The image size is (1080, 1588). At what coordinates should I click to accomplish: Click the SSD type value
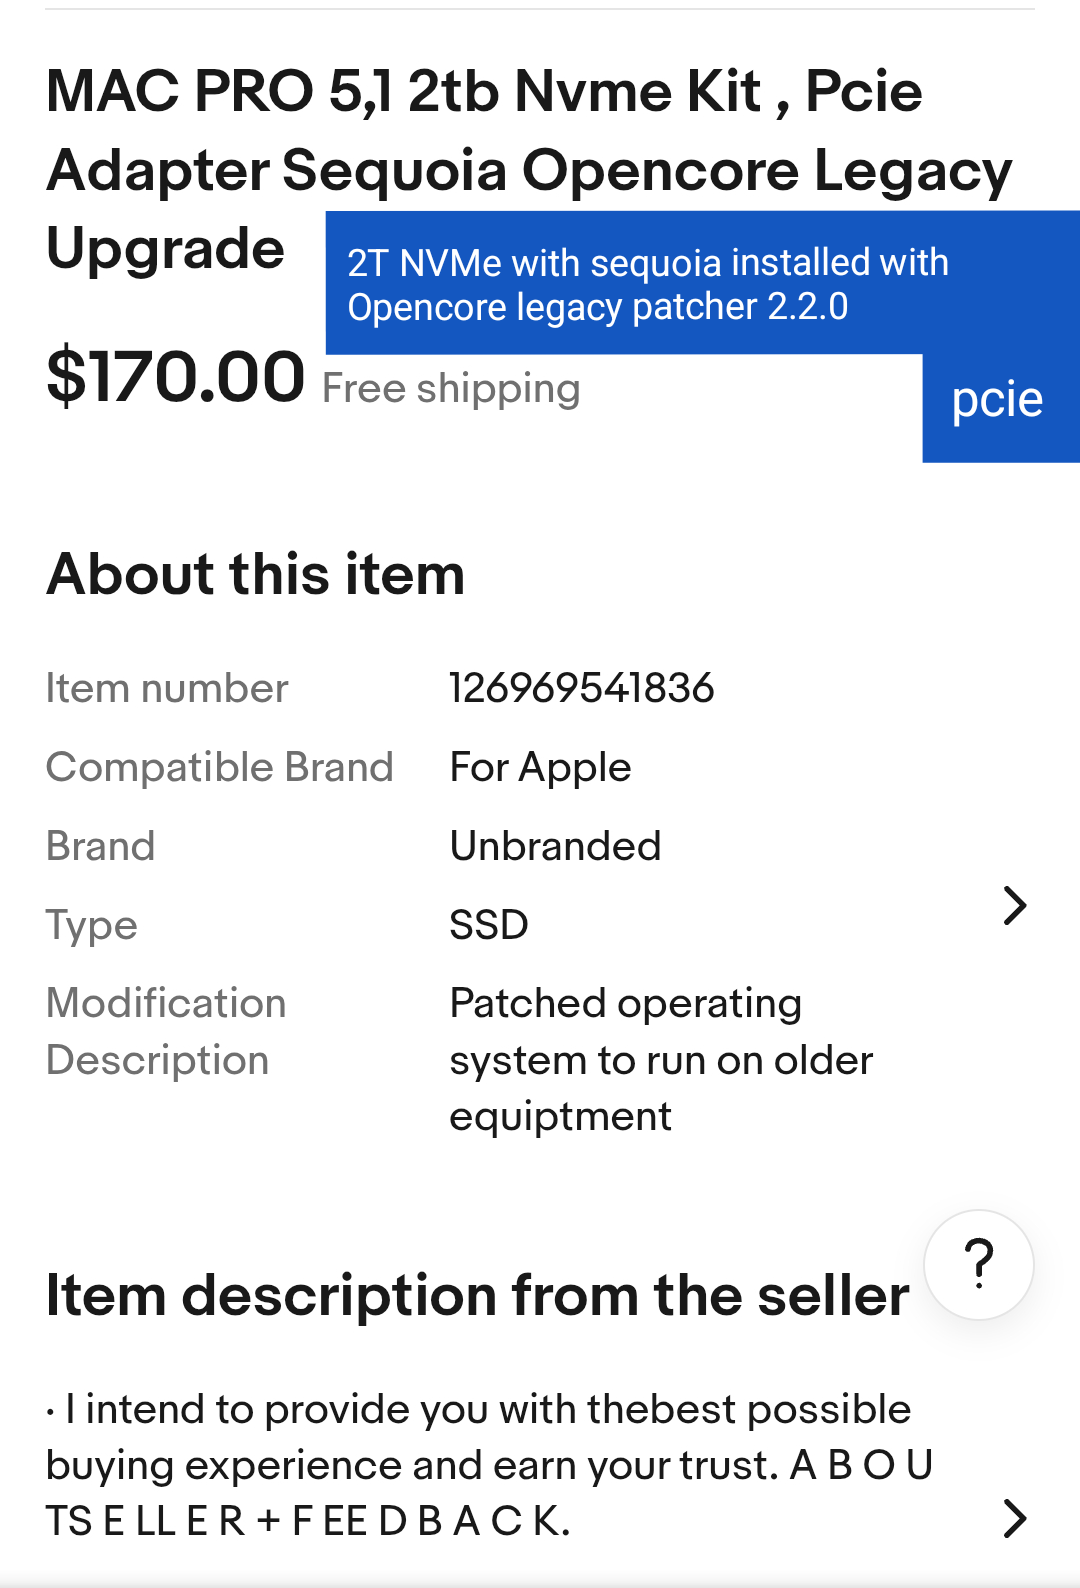tap(489, 924)
